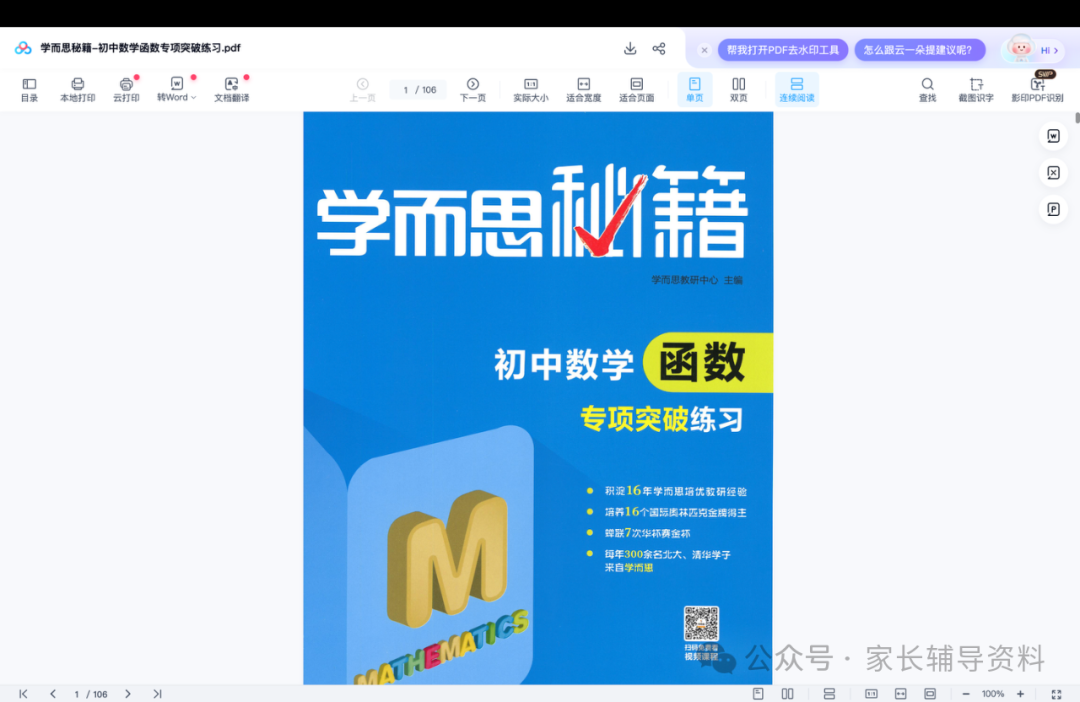The image size is (1080, 702).
Task: Click the file name 学而思秘籍 title text
Action: (x=141, y=48)
